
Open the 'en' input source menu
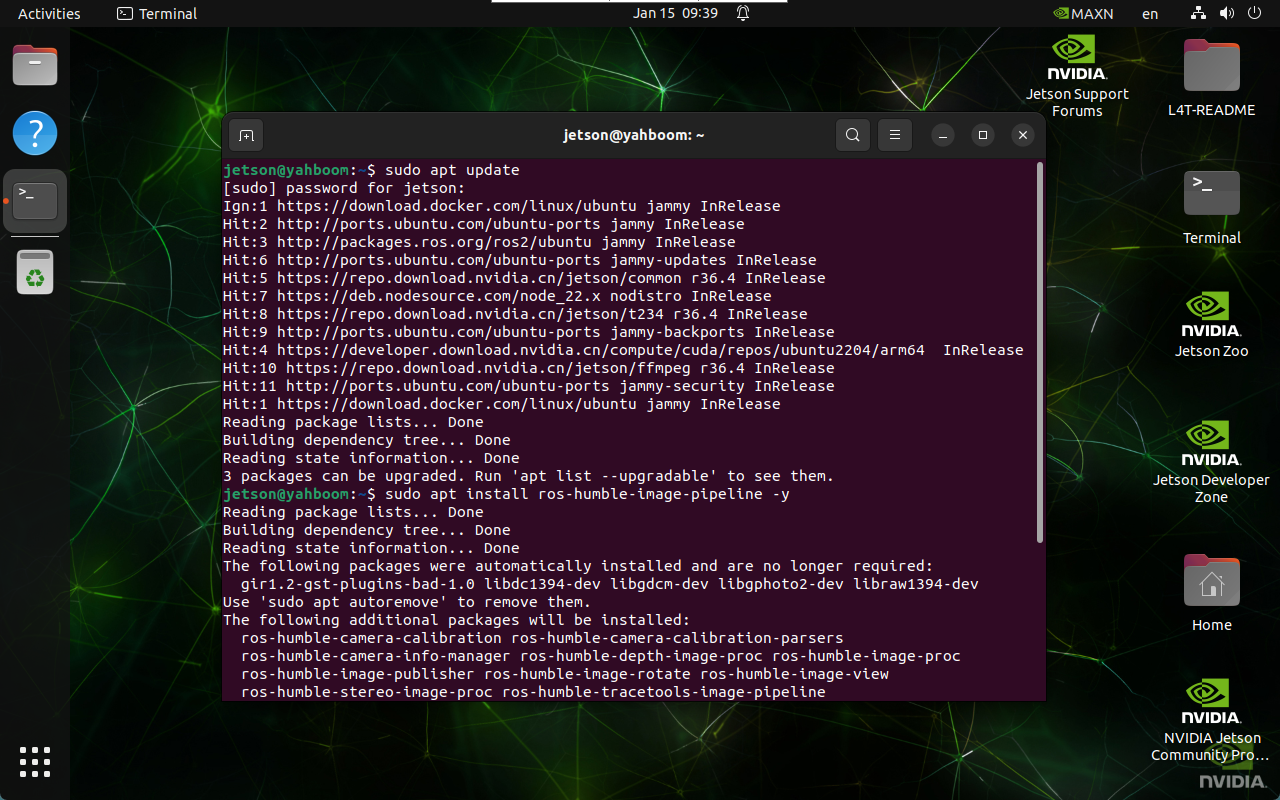(1150, 14)
